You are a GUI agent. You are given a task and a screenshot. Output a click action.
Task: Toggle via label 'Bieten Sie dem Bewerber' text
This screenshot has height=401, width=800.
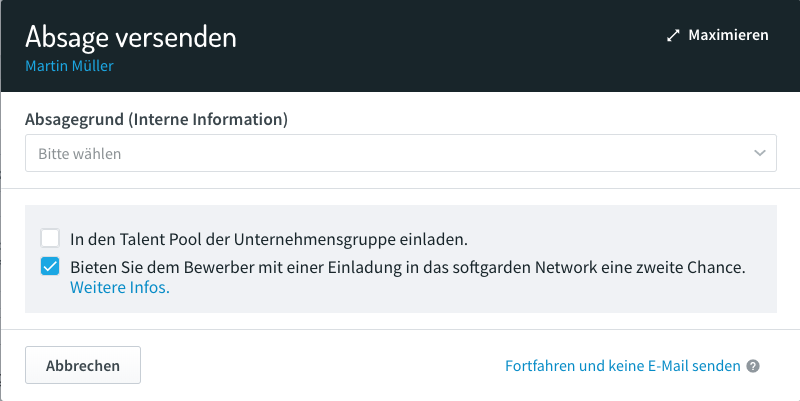click(408, 267)
